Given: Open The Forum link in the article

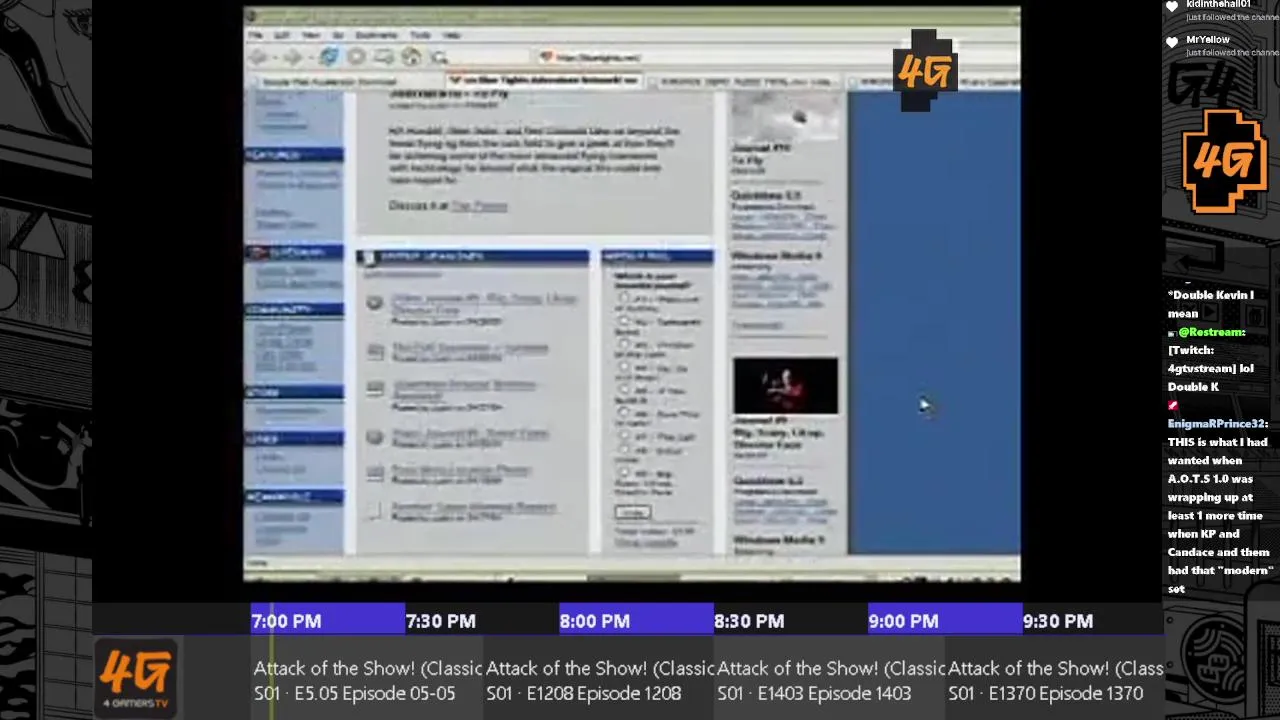Looking at the screenshot, I should point(479,206).
